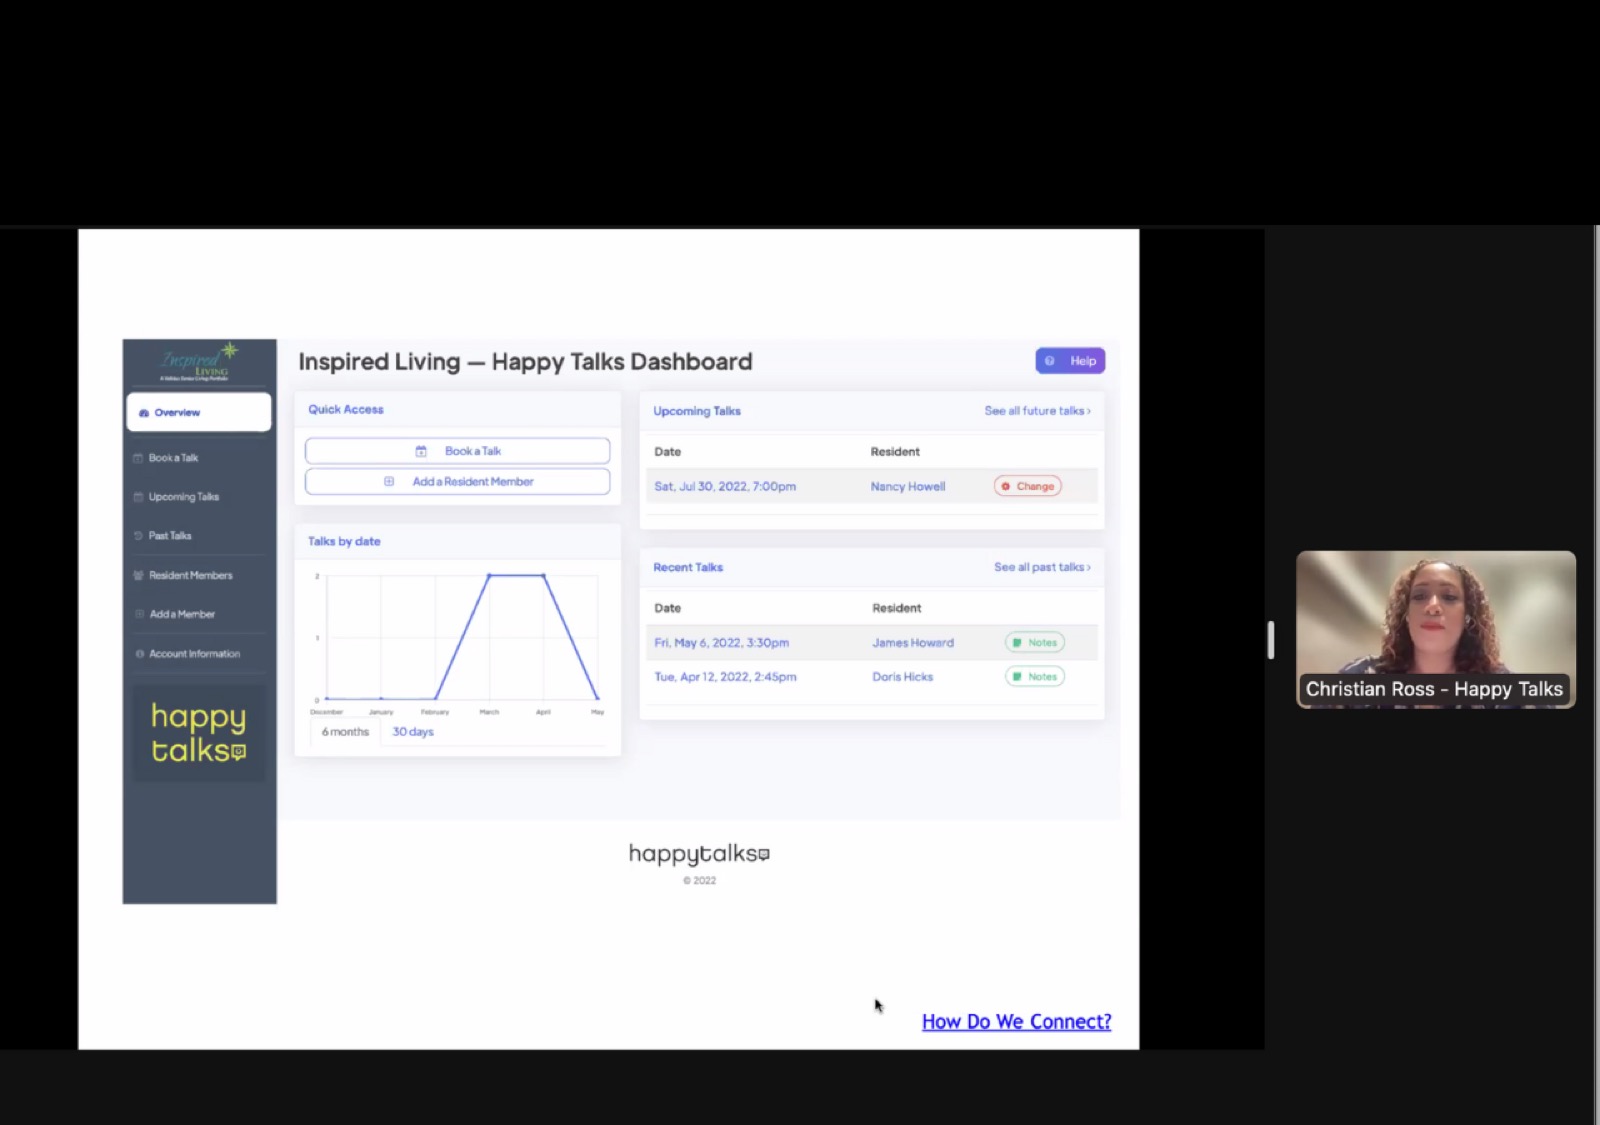
Task: Click the Add a Member icon in sidebar
Action: point(139,614)
